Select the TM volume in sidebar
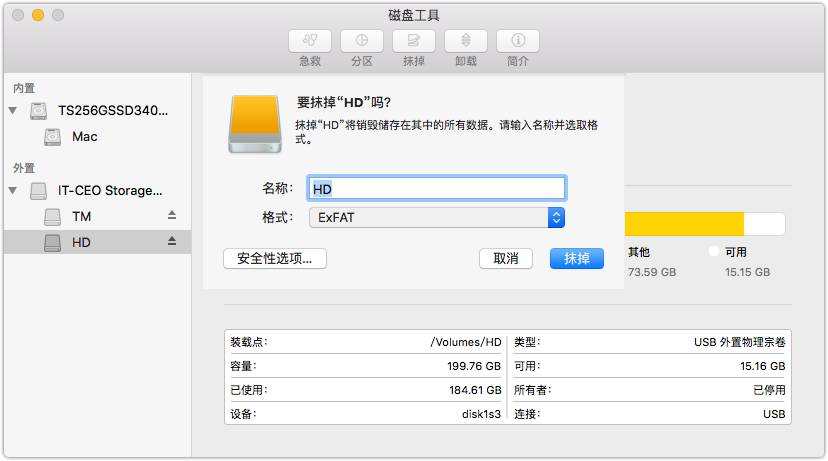 81,216
